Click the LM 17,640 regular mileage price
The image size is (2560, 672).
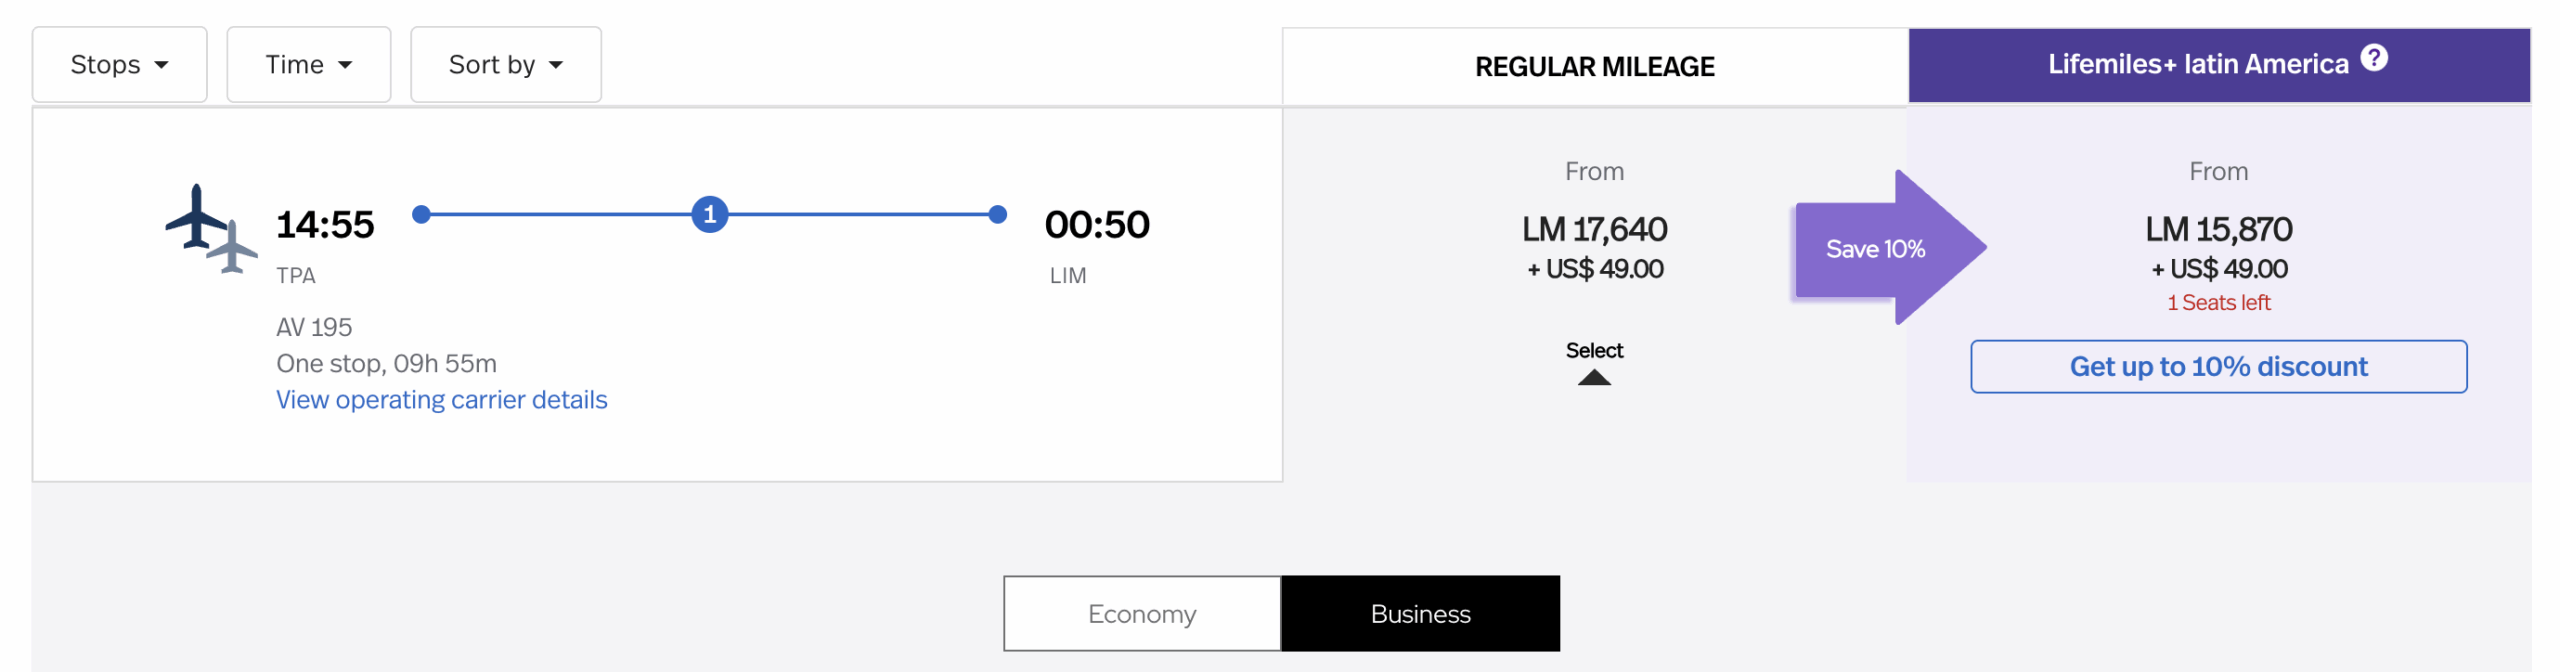pyautogui.click(x=1593, y=229)
